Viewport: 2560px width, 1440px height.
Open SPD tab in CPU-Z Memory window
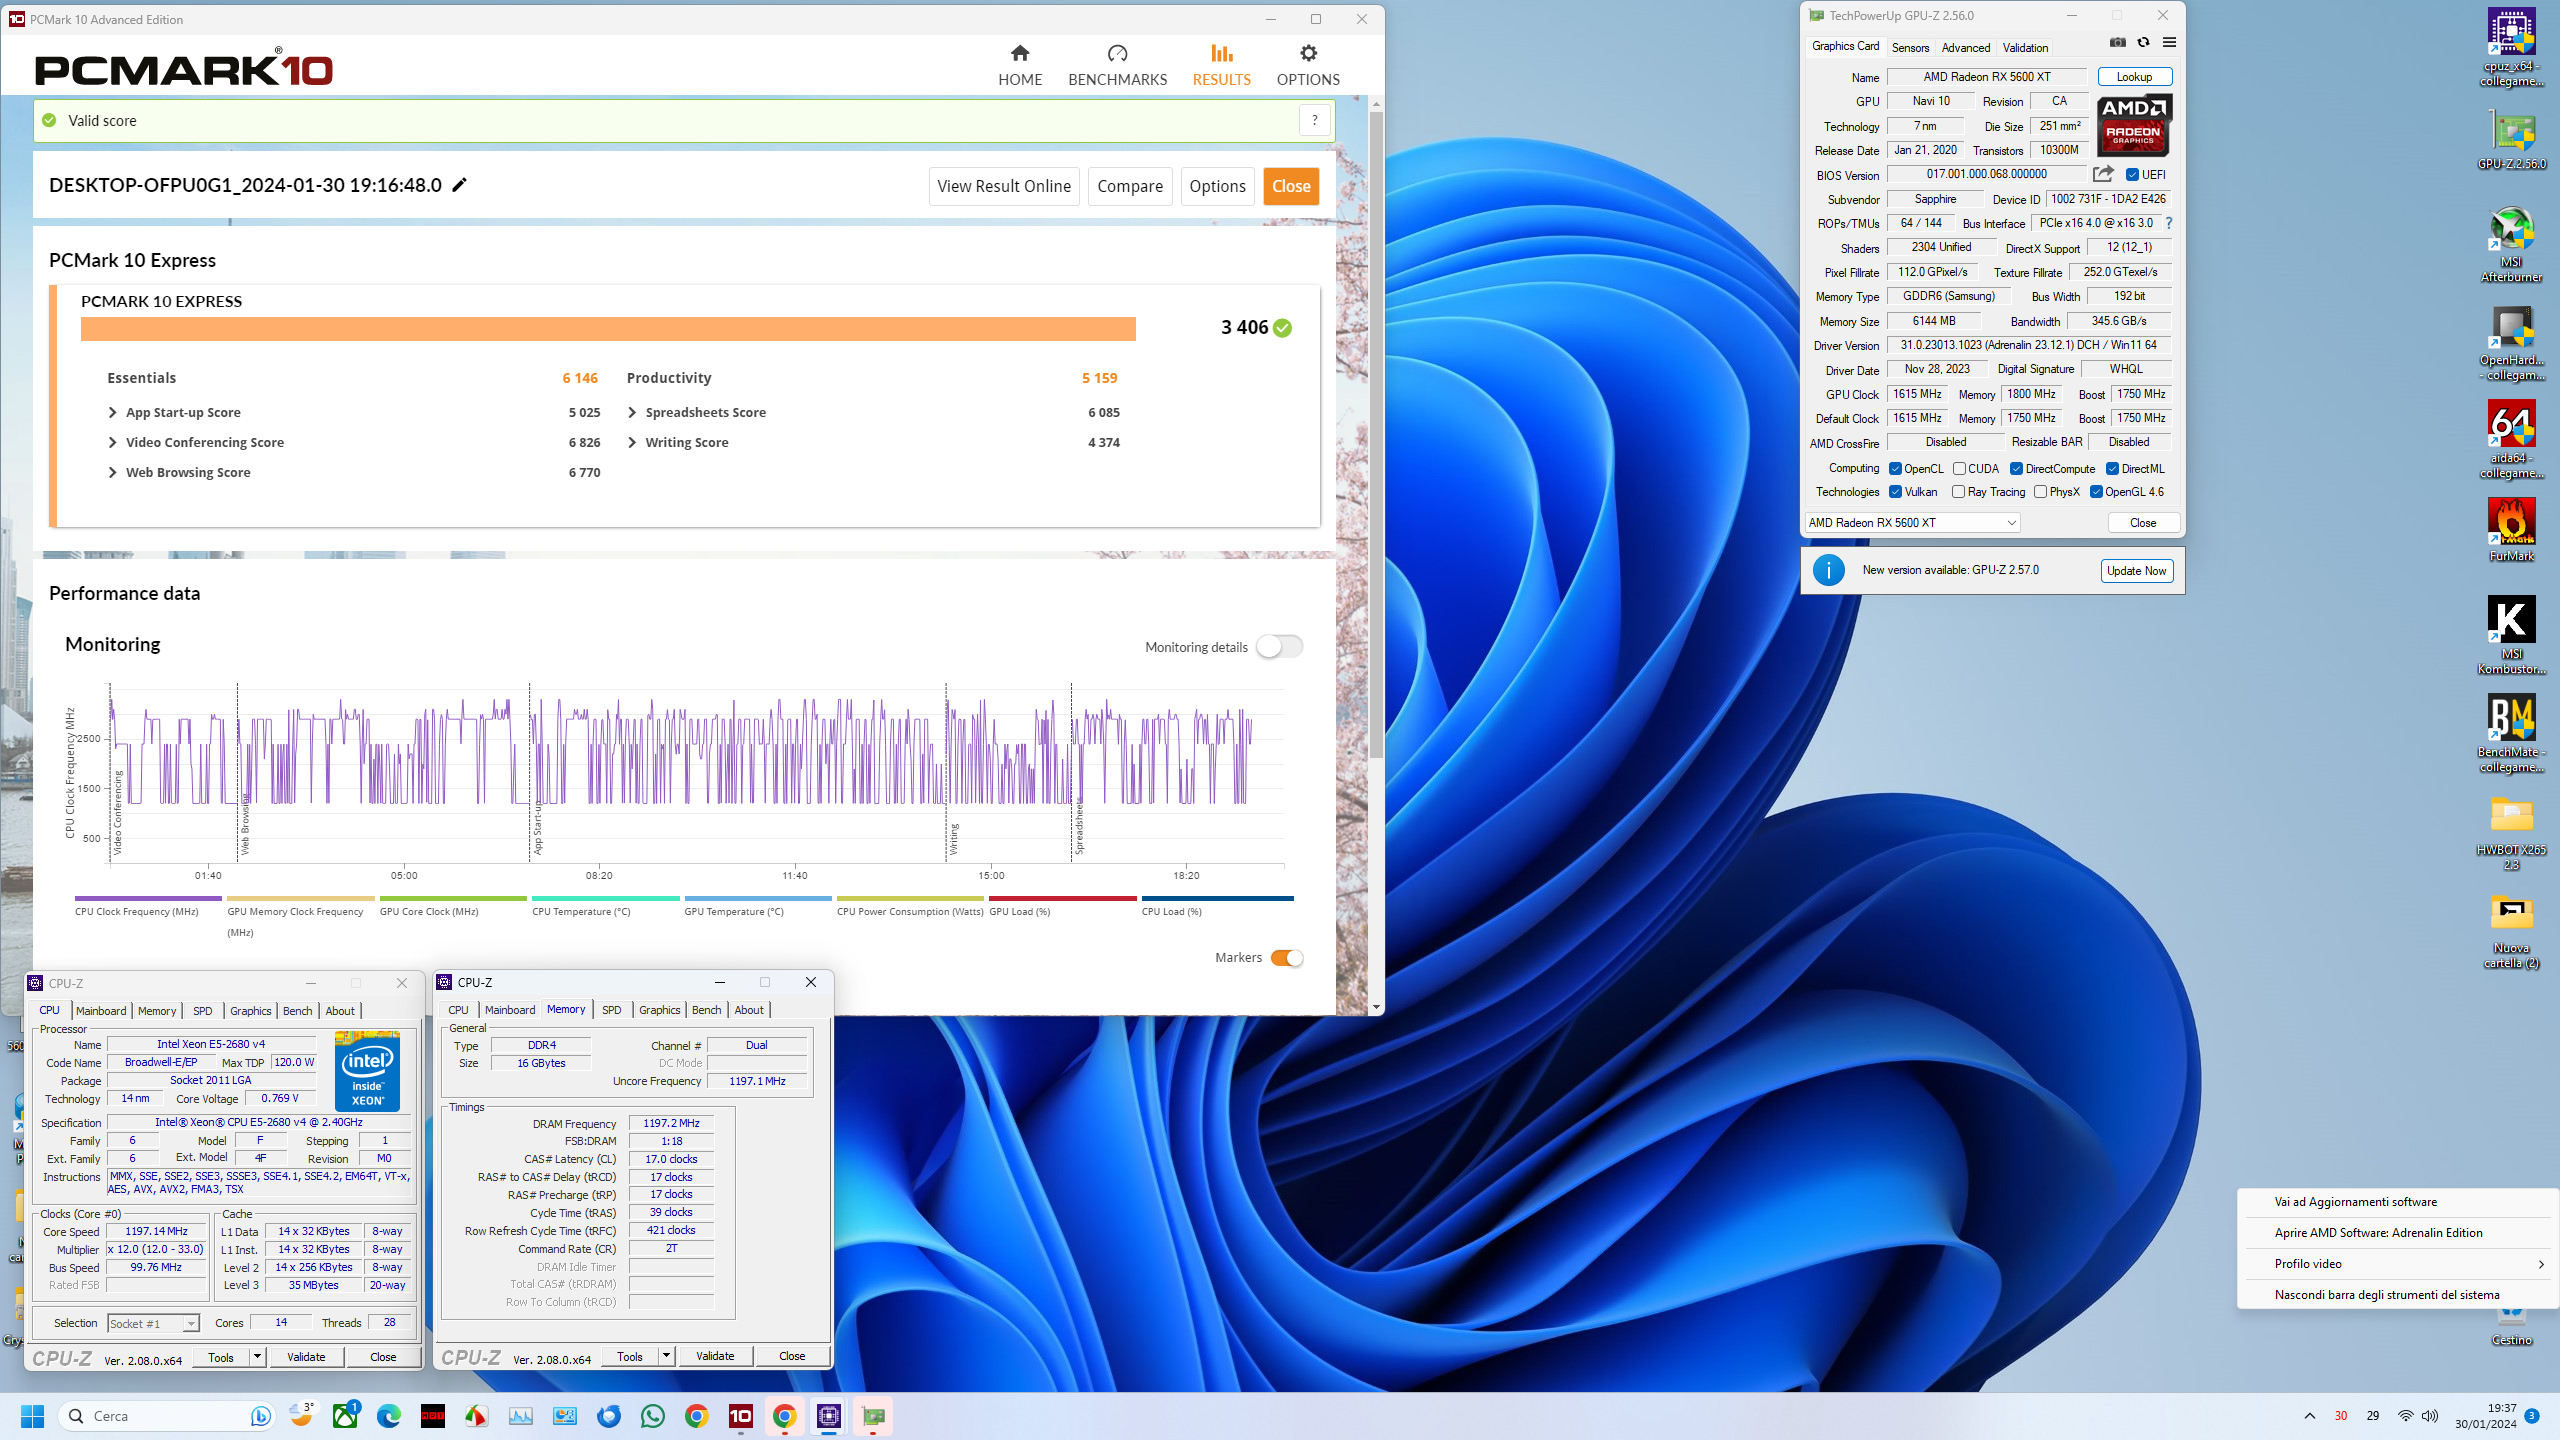pyautogui.click(x=612, y=1010)
